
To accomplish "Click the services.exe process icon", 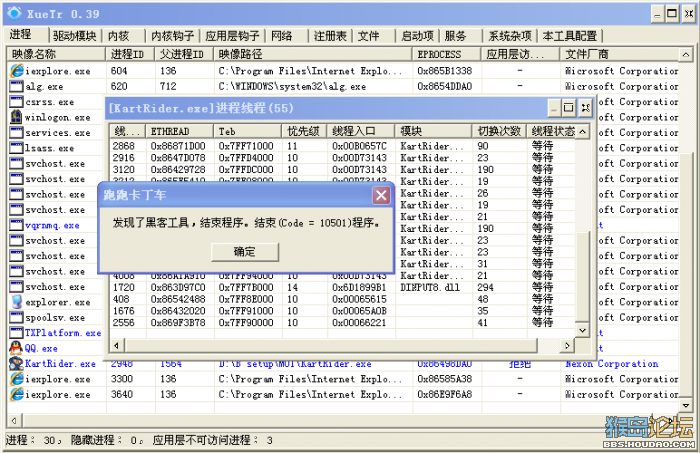I will pyautogui.click(x=17, y=132).
